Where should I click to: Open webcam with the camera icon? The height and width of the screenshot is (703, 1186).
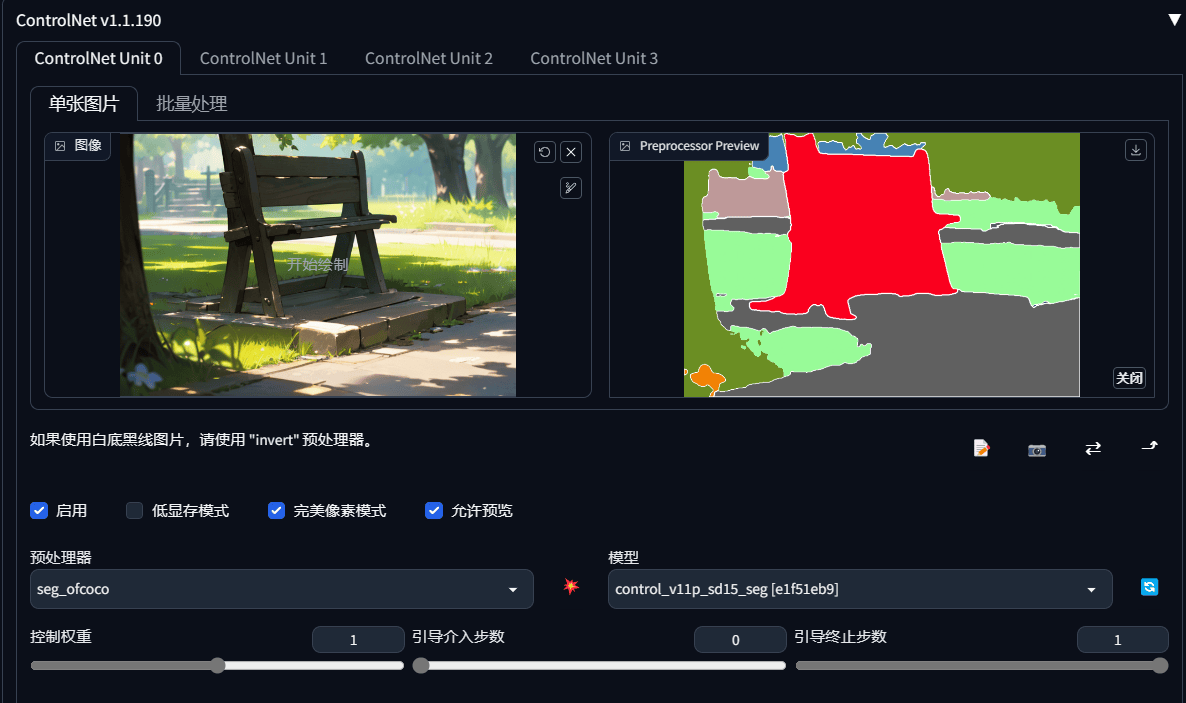[1037, 450]
